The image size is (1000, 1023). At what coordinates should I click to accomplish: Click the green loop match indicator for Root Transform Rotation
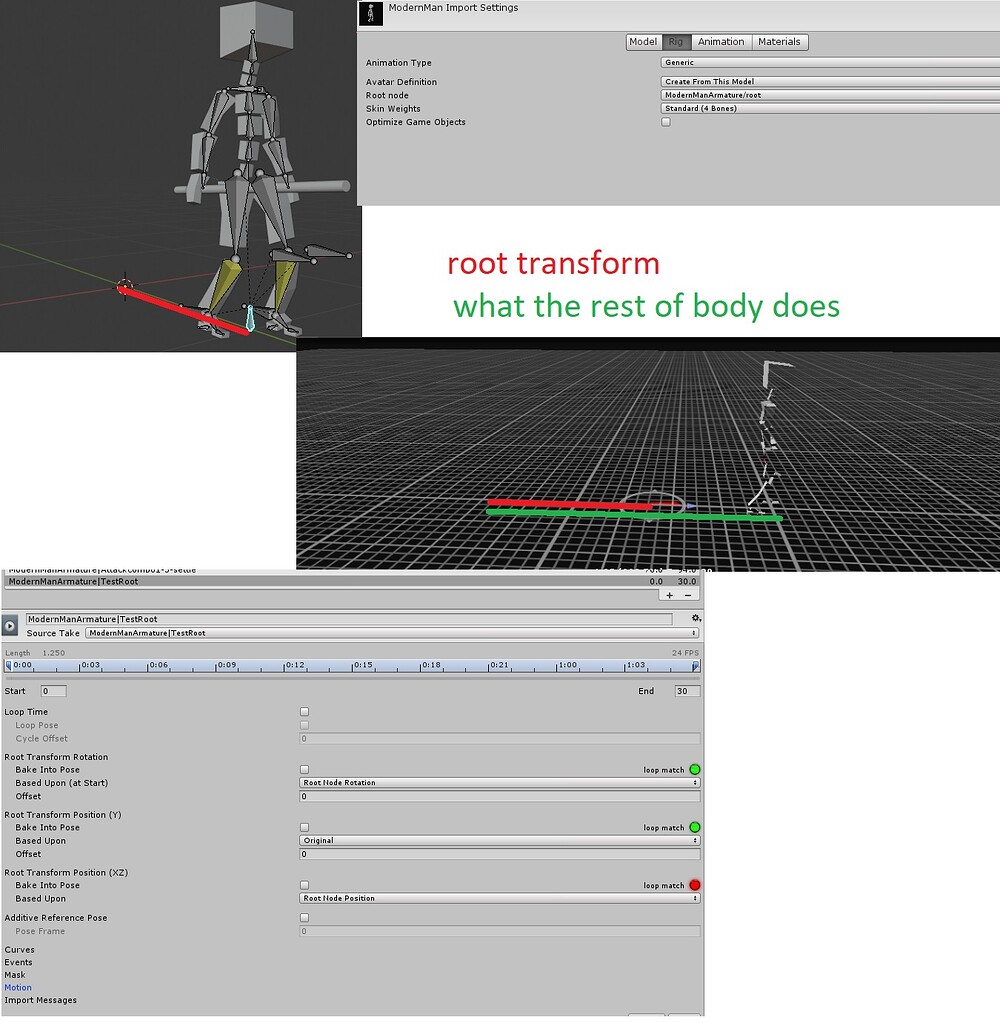[x=697, y=769]
